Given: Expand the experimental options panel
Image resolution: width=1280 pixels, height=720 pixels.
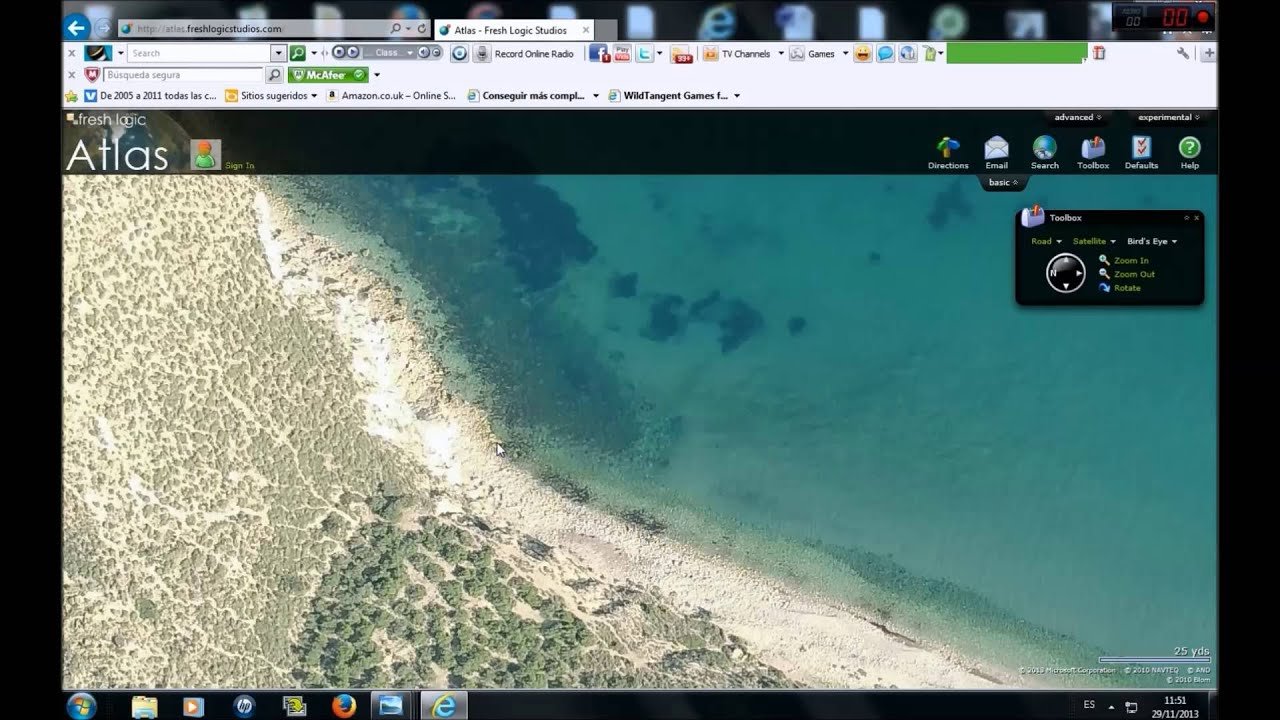Looking at the screenshot, I should (1168, 117).
